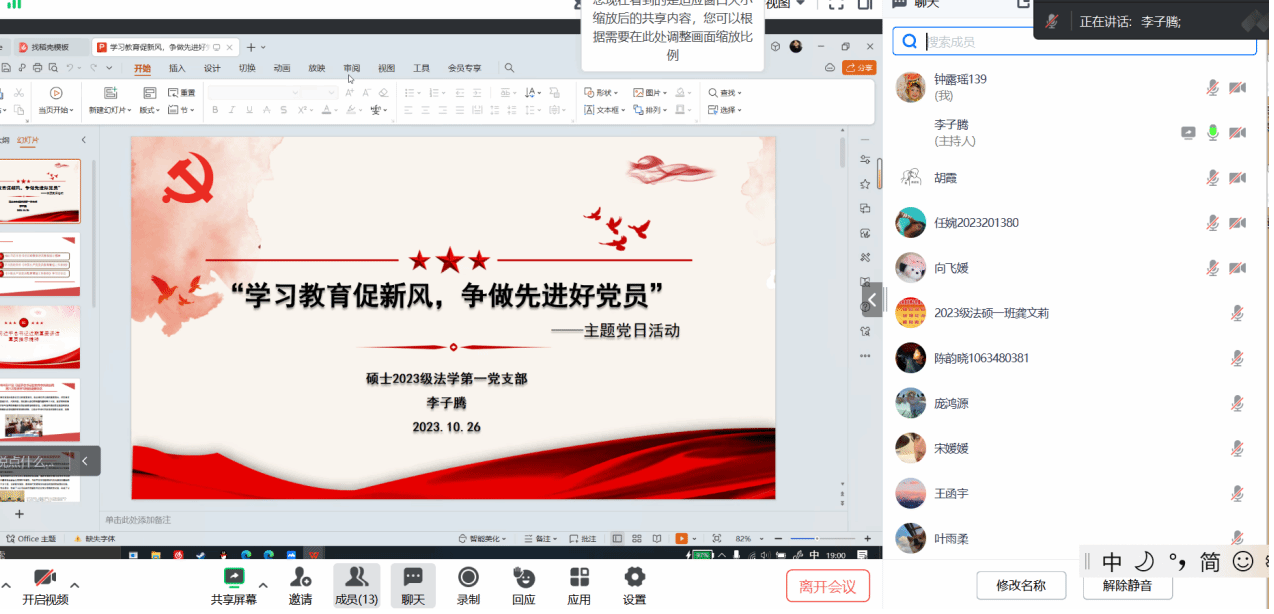Toggle 李子腾's green microphone icon

pyautogui.click(x=1213, y=132)
